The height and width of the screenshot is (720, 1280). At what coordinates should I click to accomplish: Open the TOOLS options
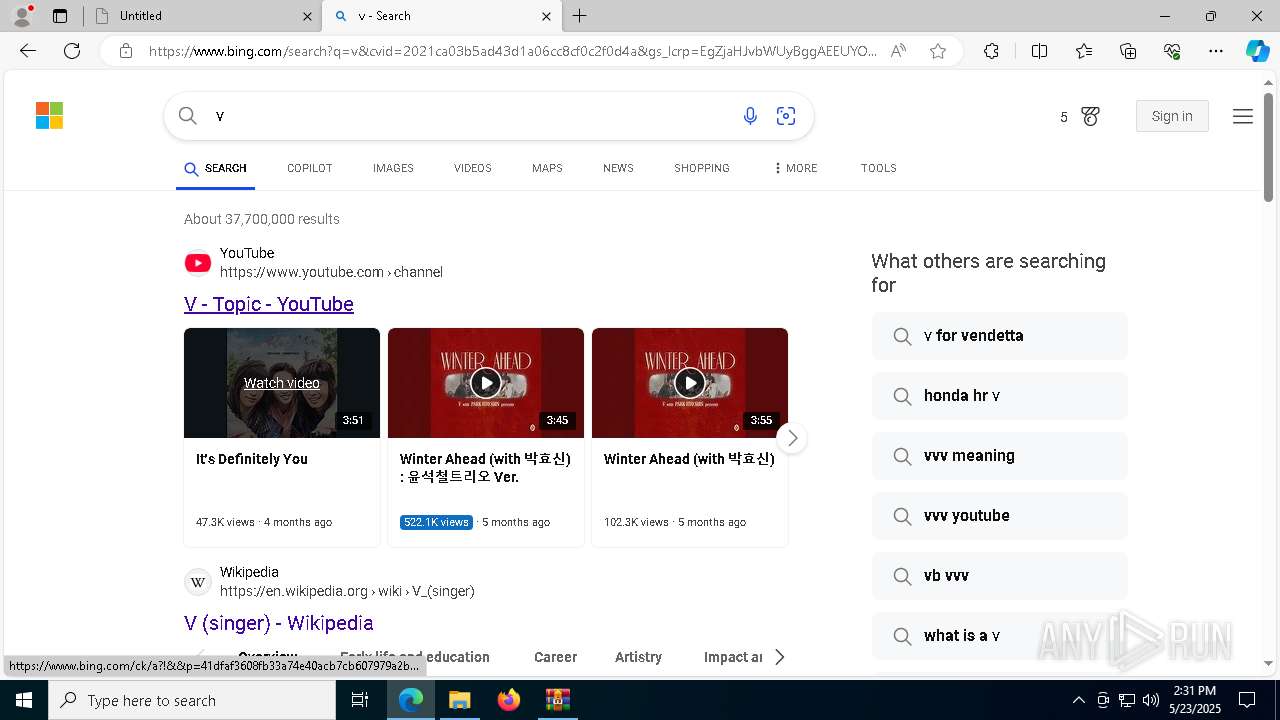tap(879, 168)
